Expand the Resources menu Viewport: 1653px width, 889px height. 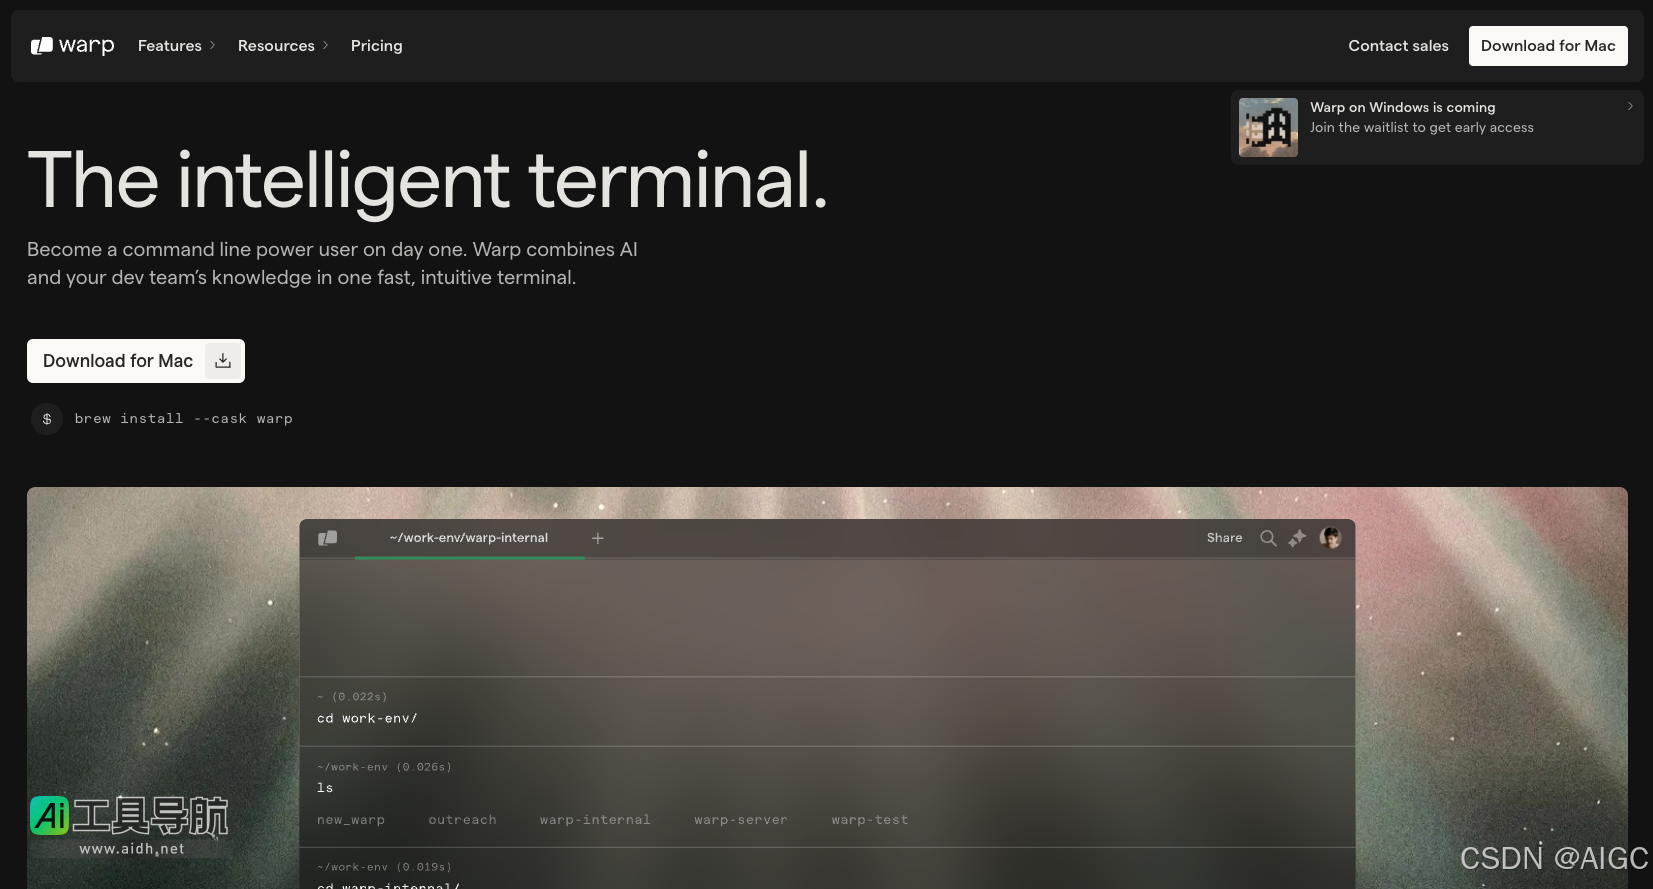[x=283, y=46]
